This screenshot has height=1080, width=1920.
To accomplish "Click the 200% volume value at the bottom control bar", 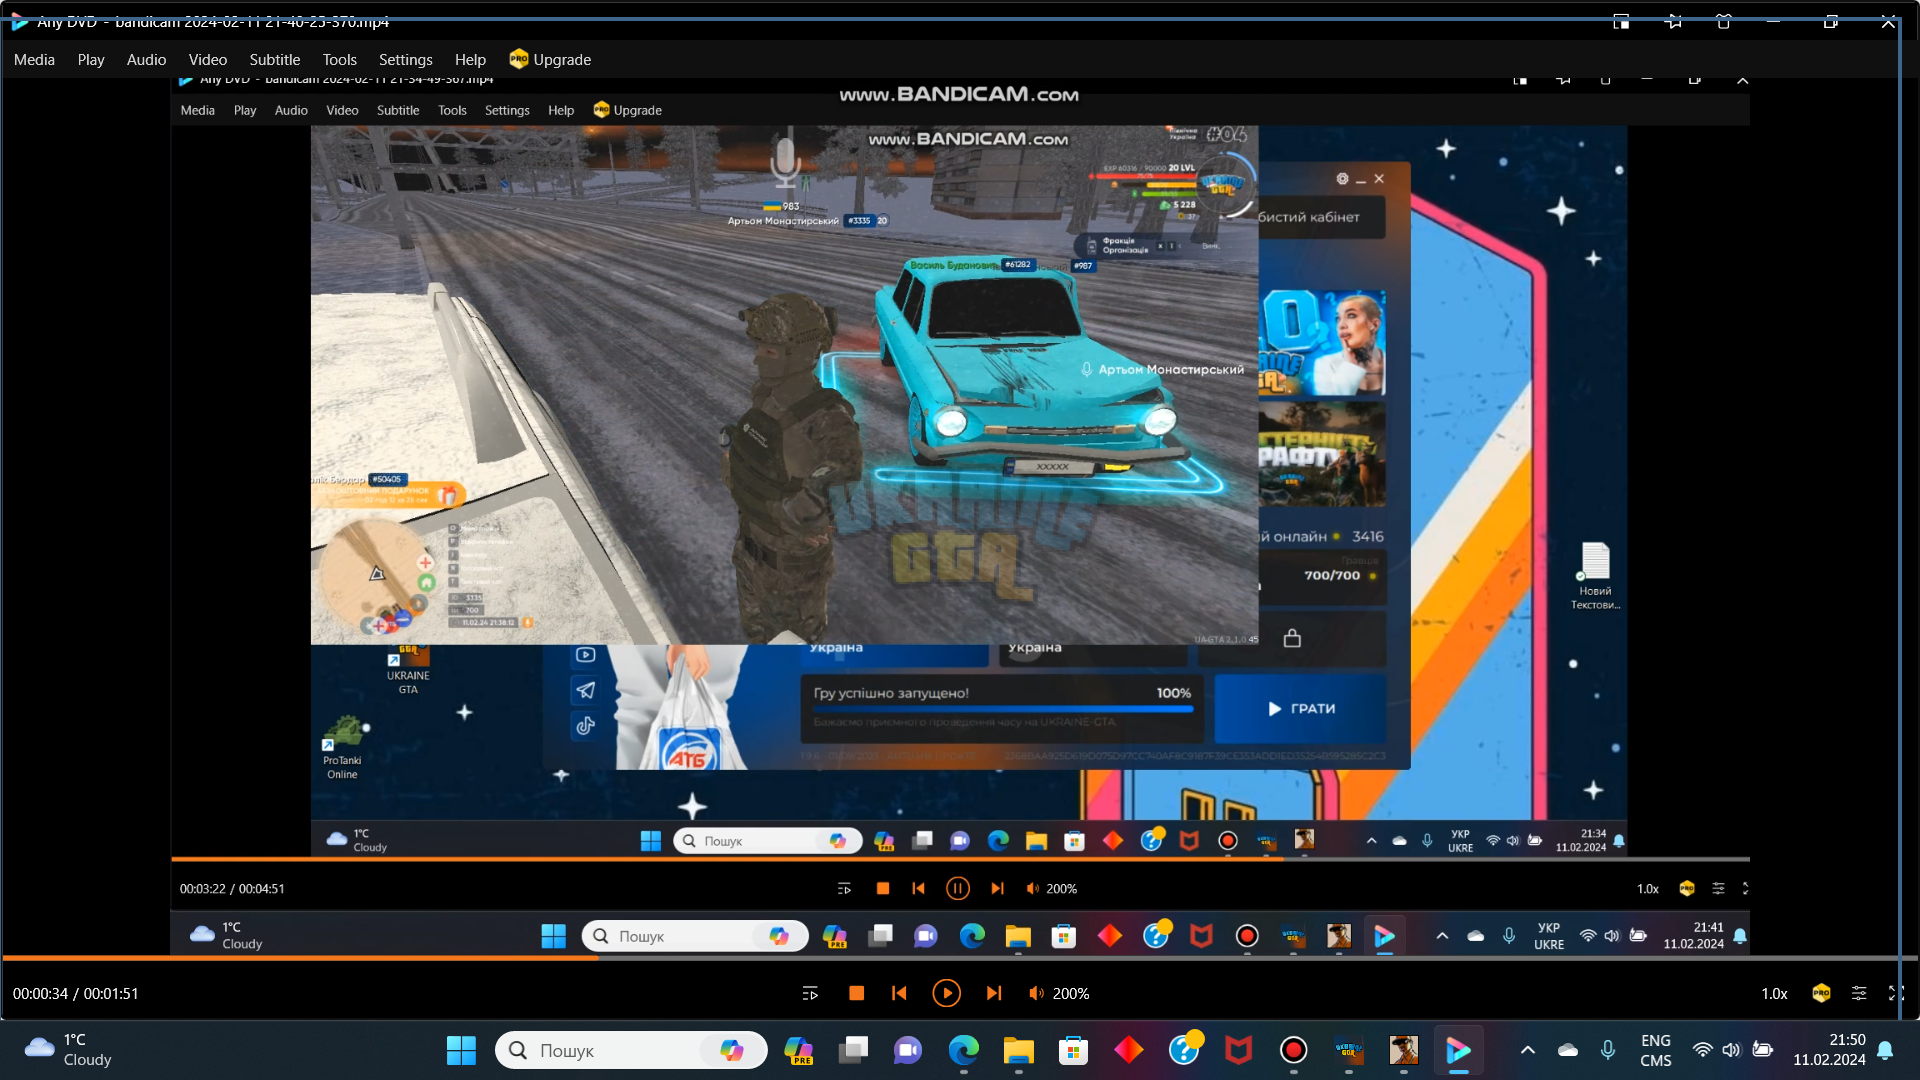I will coord(1071,994).
